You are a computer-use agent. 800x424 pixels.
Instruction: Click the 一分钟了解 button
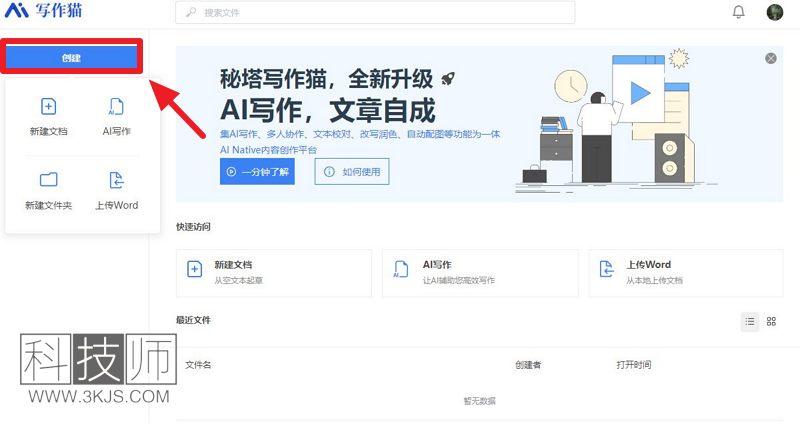click(257, 171)
